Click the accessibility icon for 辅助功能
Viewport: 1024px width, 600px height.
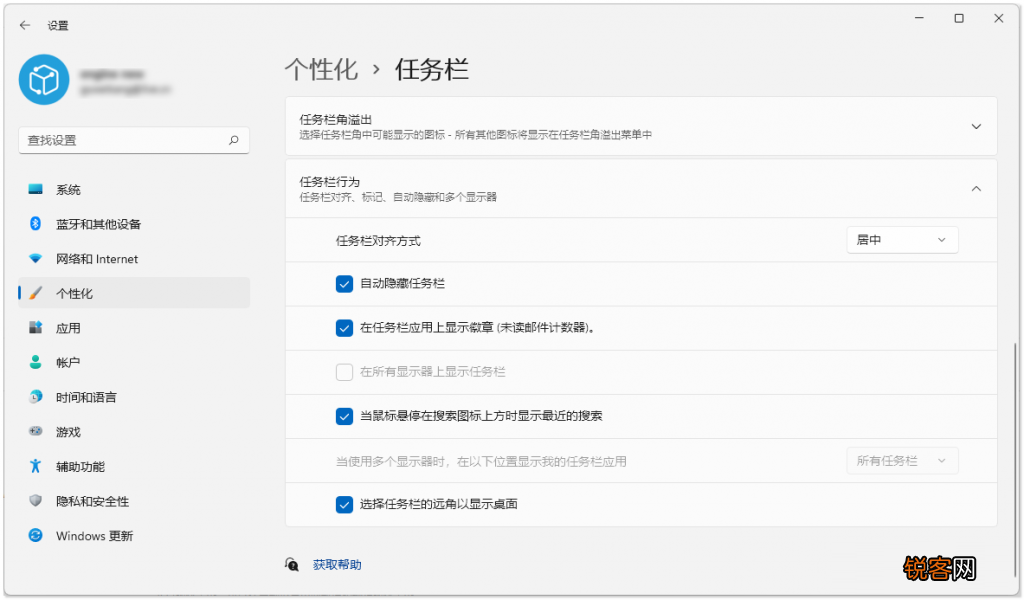point(35,466)
